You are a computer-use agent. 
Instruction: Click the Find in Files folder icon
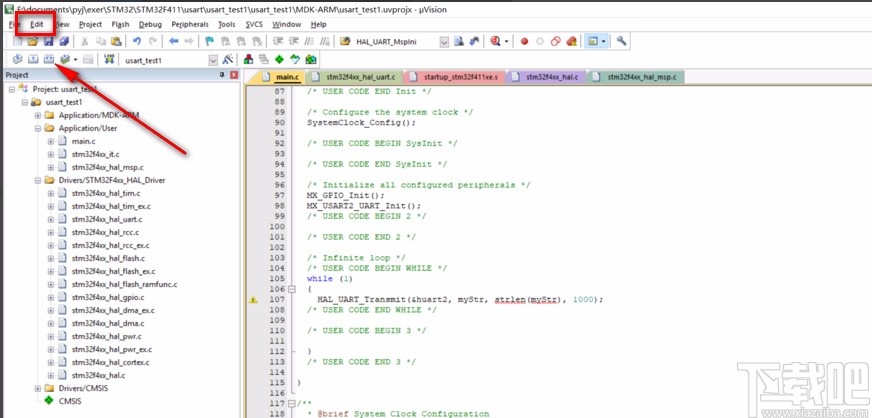(345, 41)
